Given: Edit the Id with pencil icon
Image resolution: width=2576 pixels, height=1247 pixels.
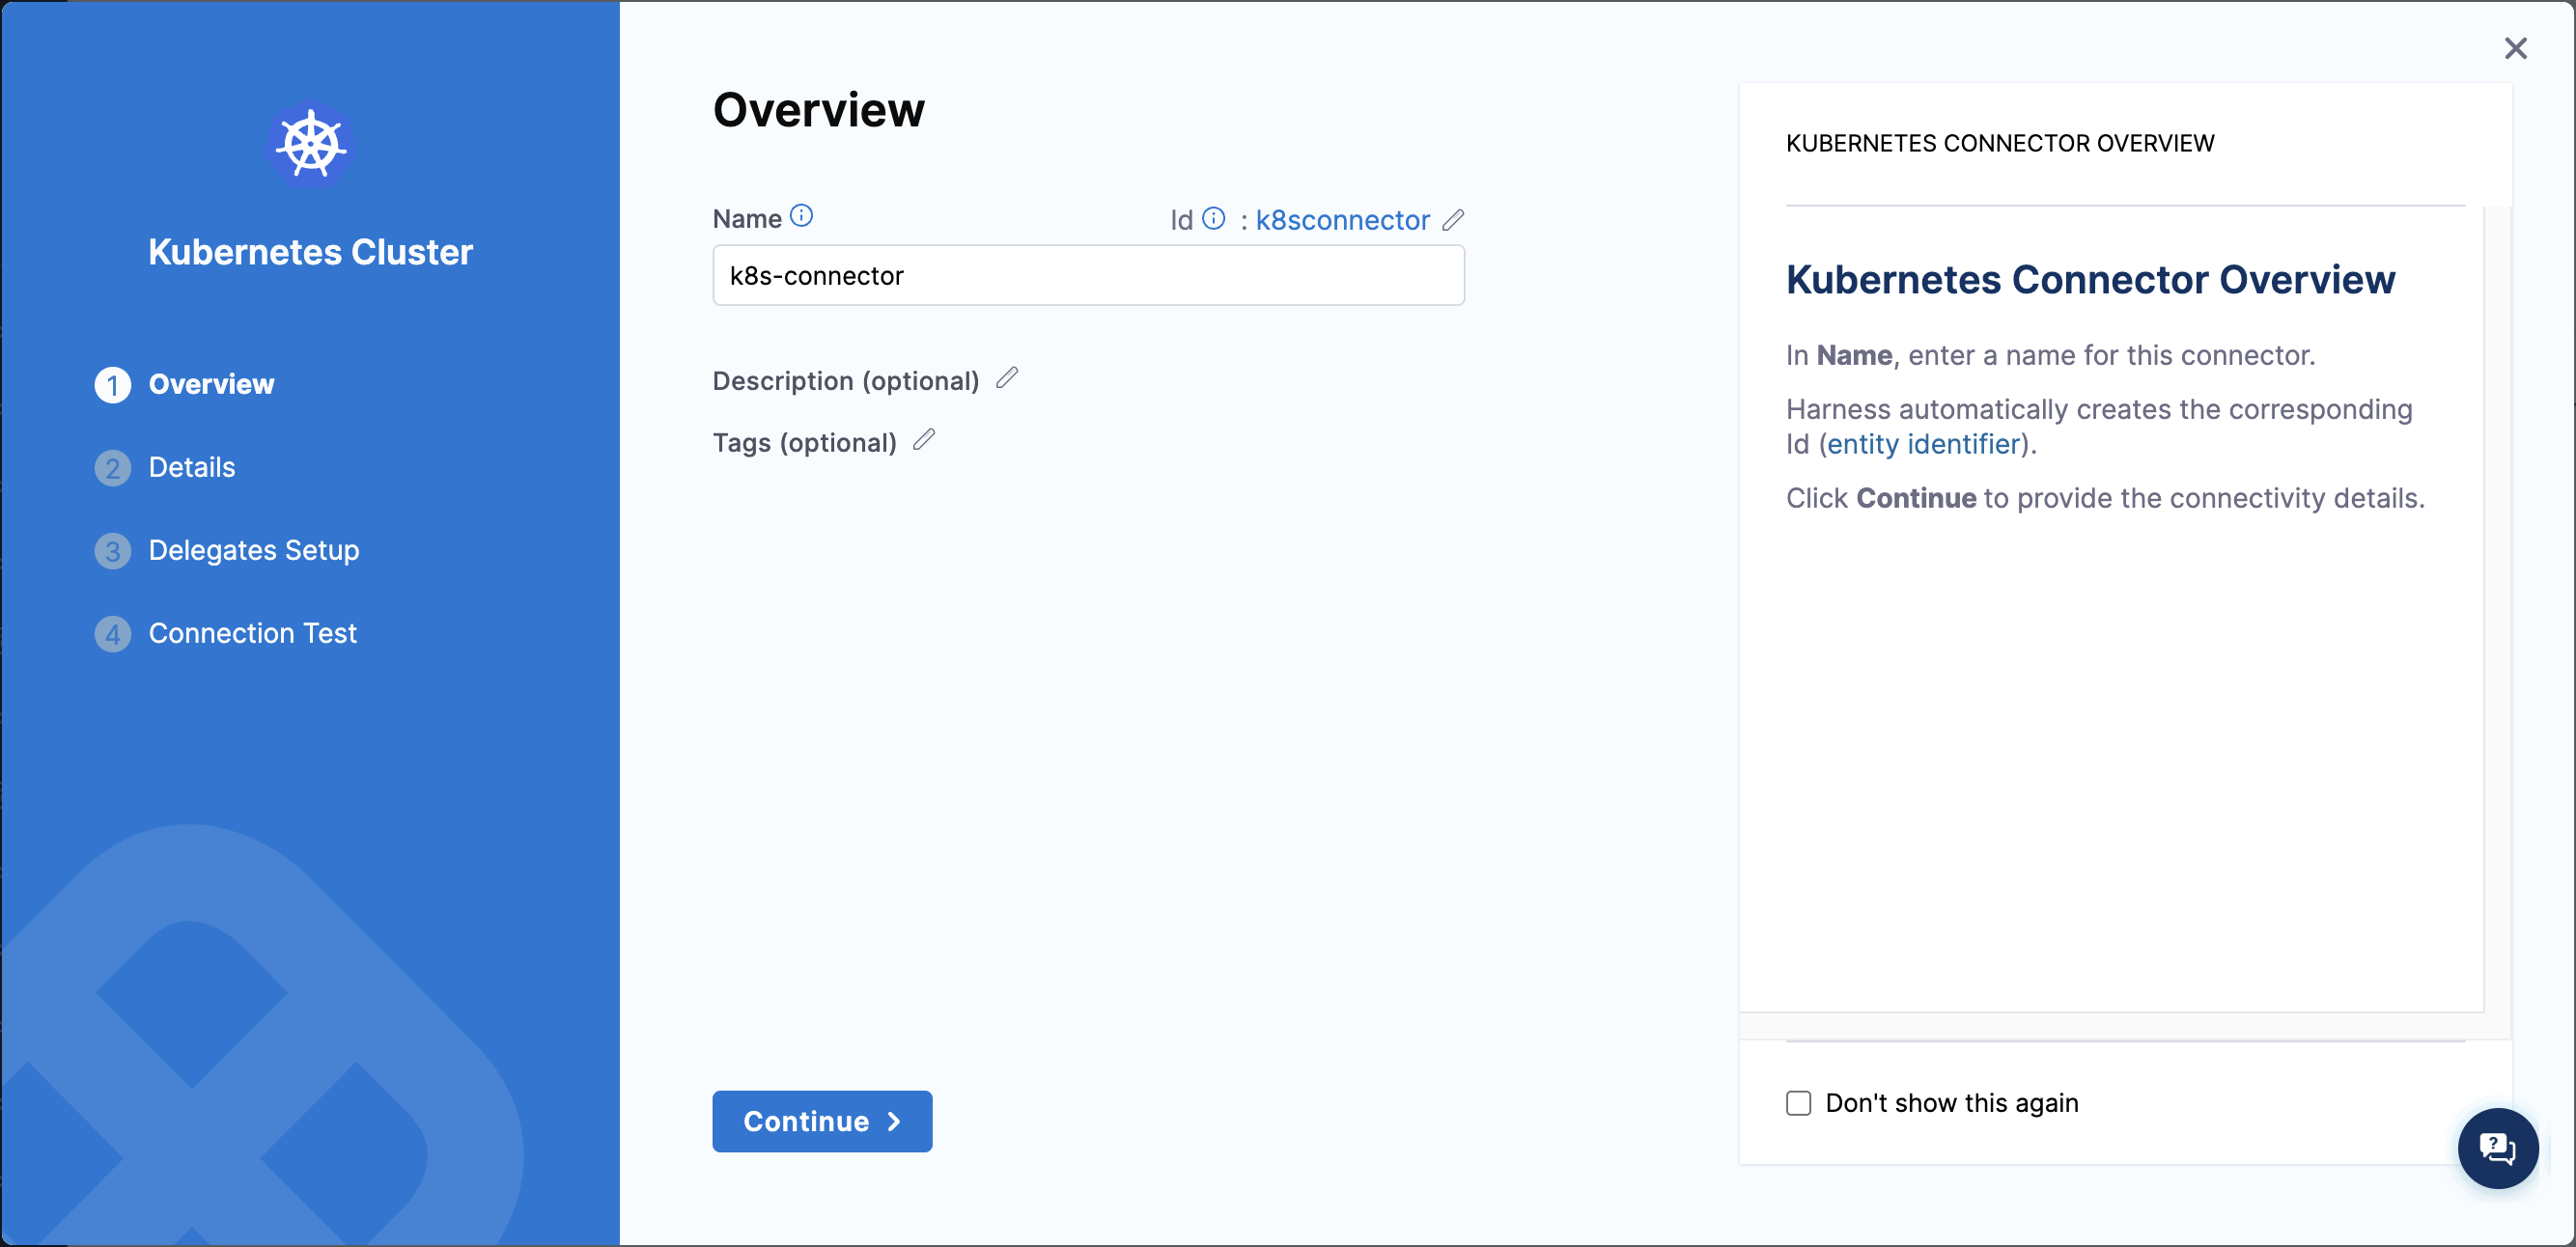Looking at the screenshot, I should (x=1453, y=219).
